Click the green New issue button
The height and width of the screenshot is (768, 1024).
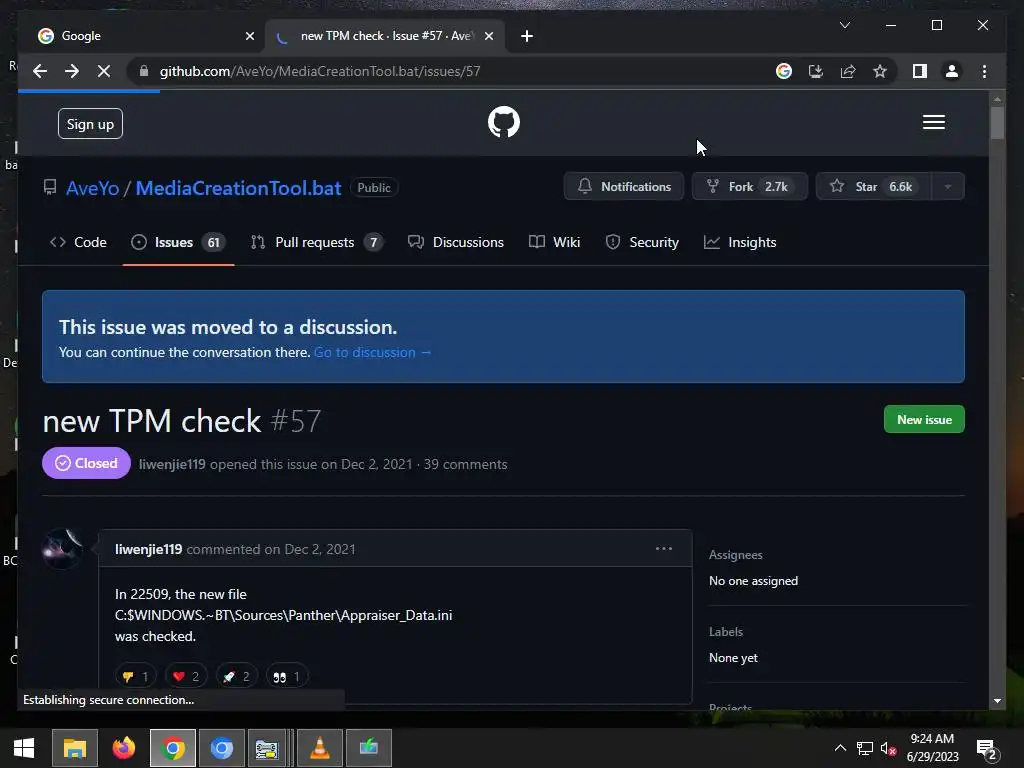[x=924, y=419]
